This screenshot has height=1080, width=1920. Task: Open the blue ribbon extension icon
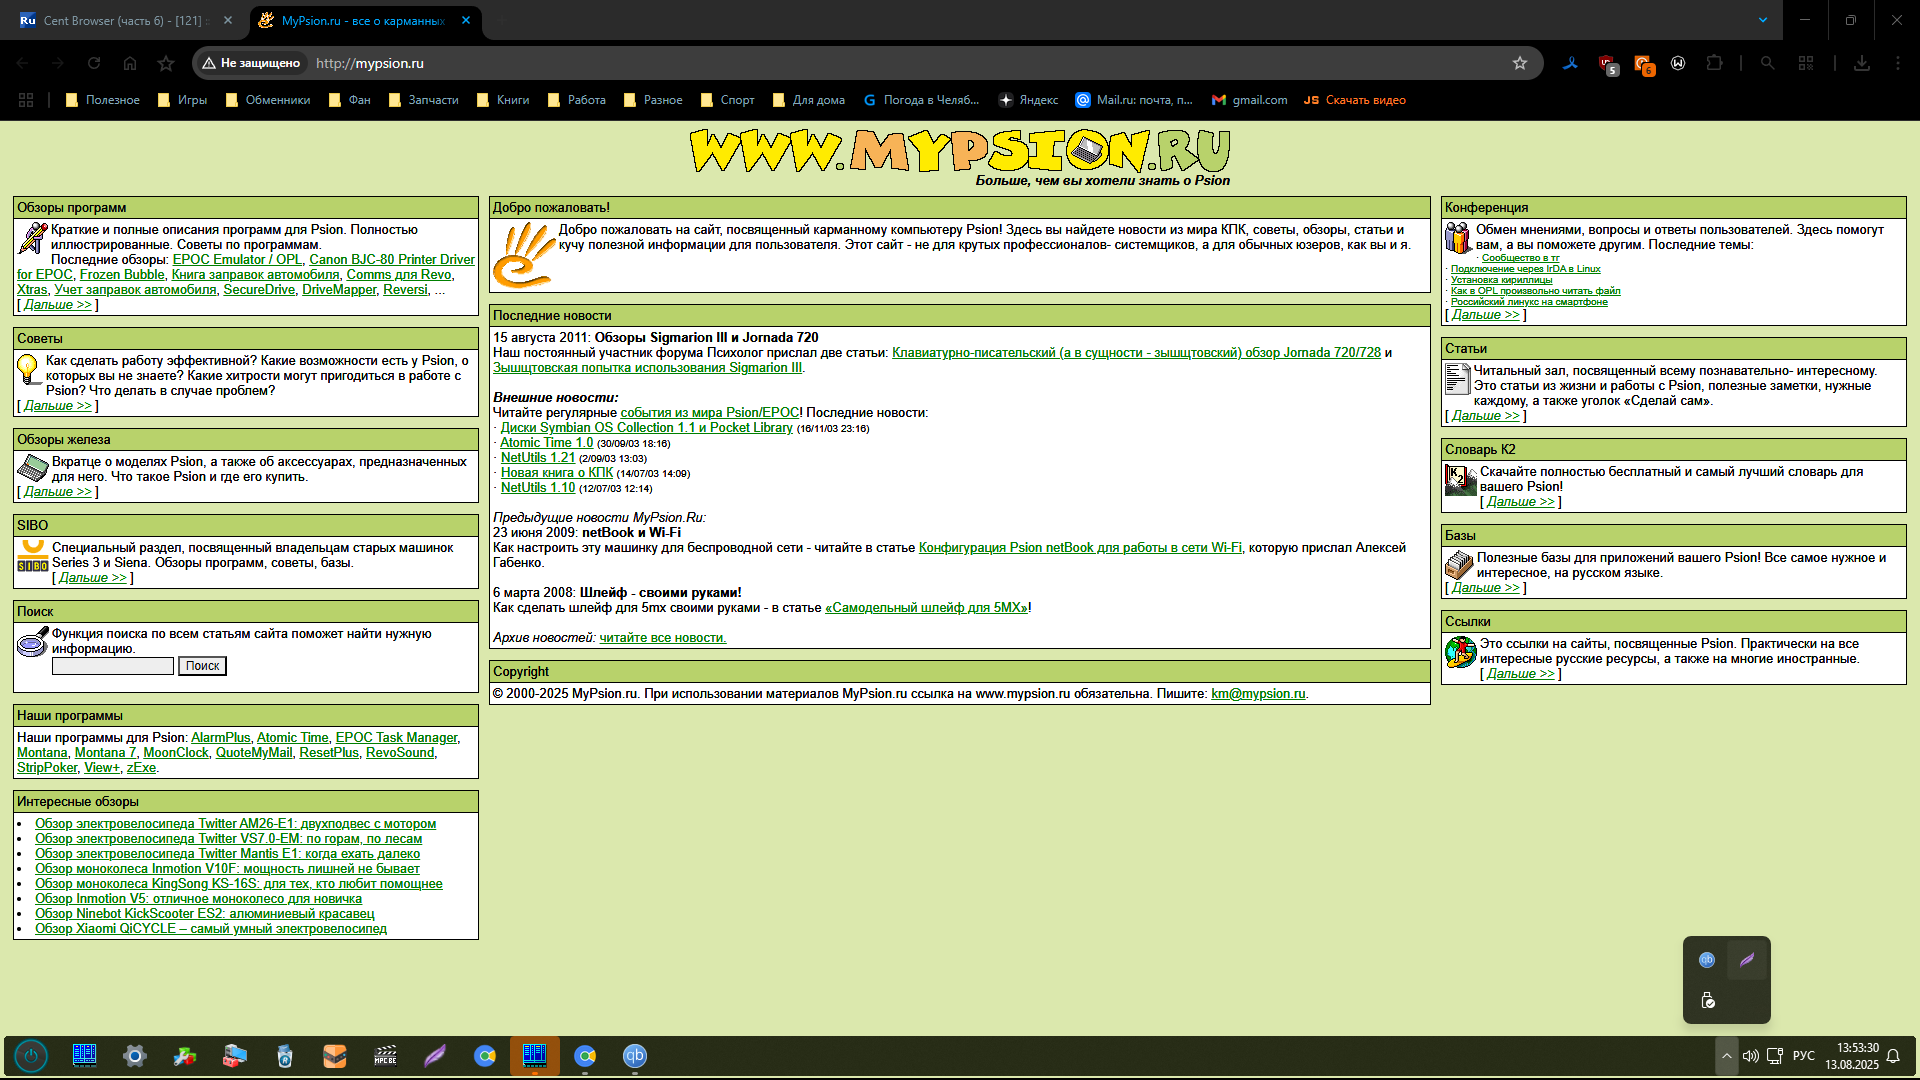[1571, 63]
